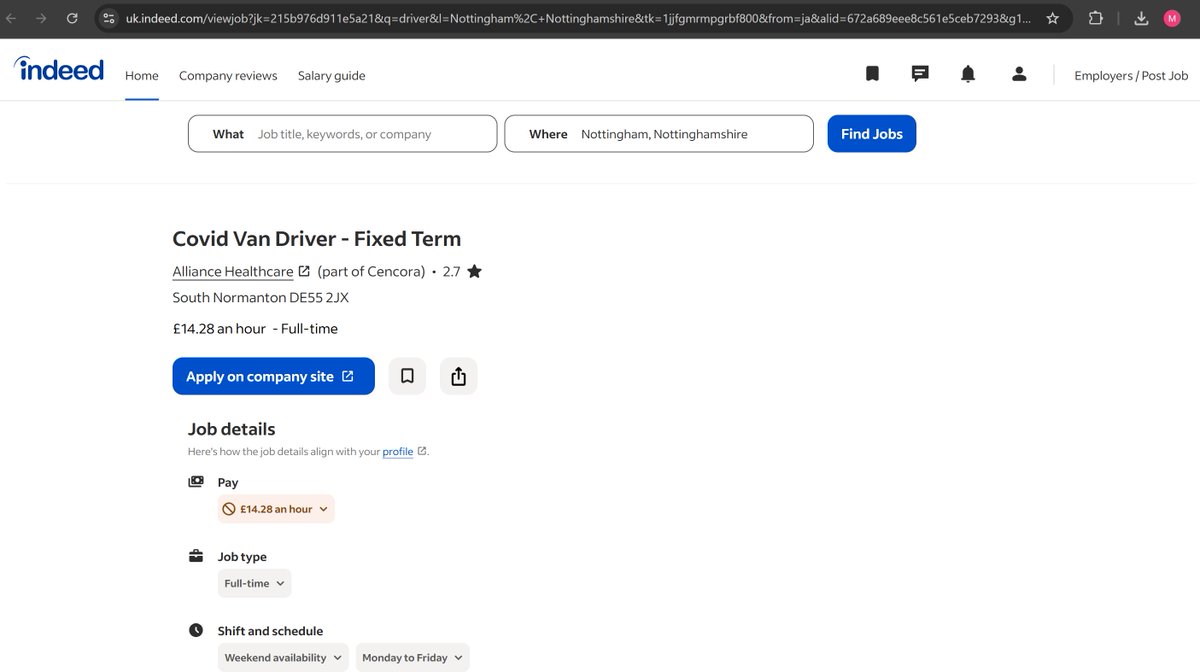Open the messages icon in header
This screenshot has height=672, width=1200.
920,74
